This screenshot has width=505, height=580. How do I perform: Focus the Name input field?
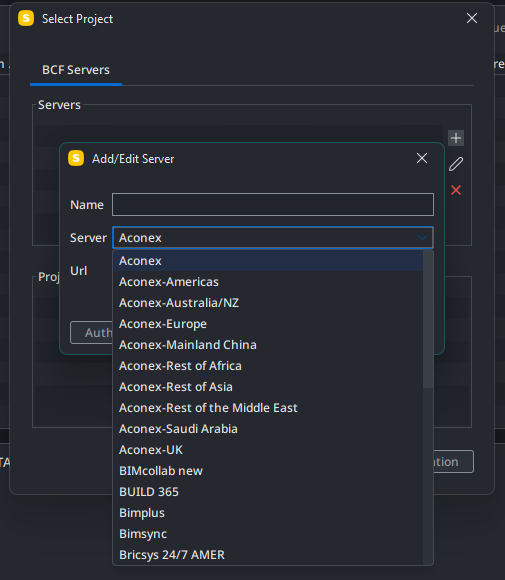point(273,204)
